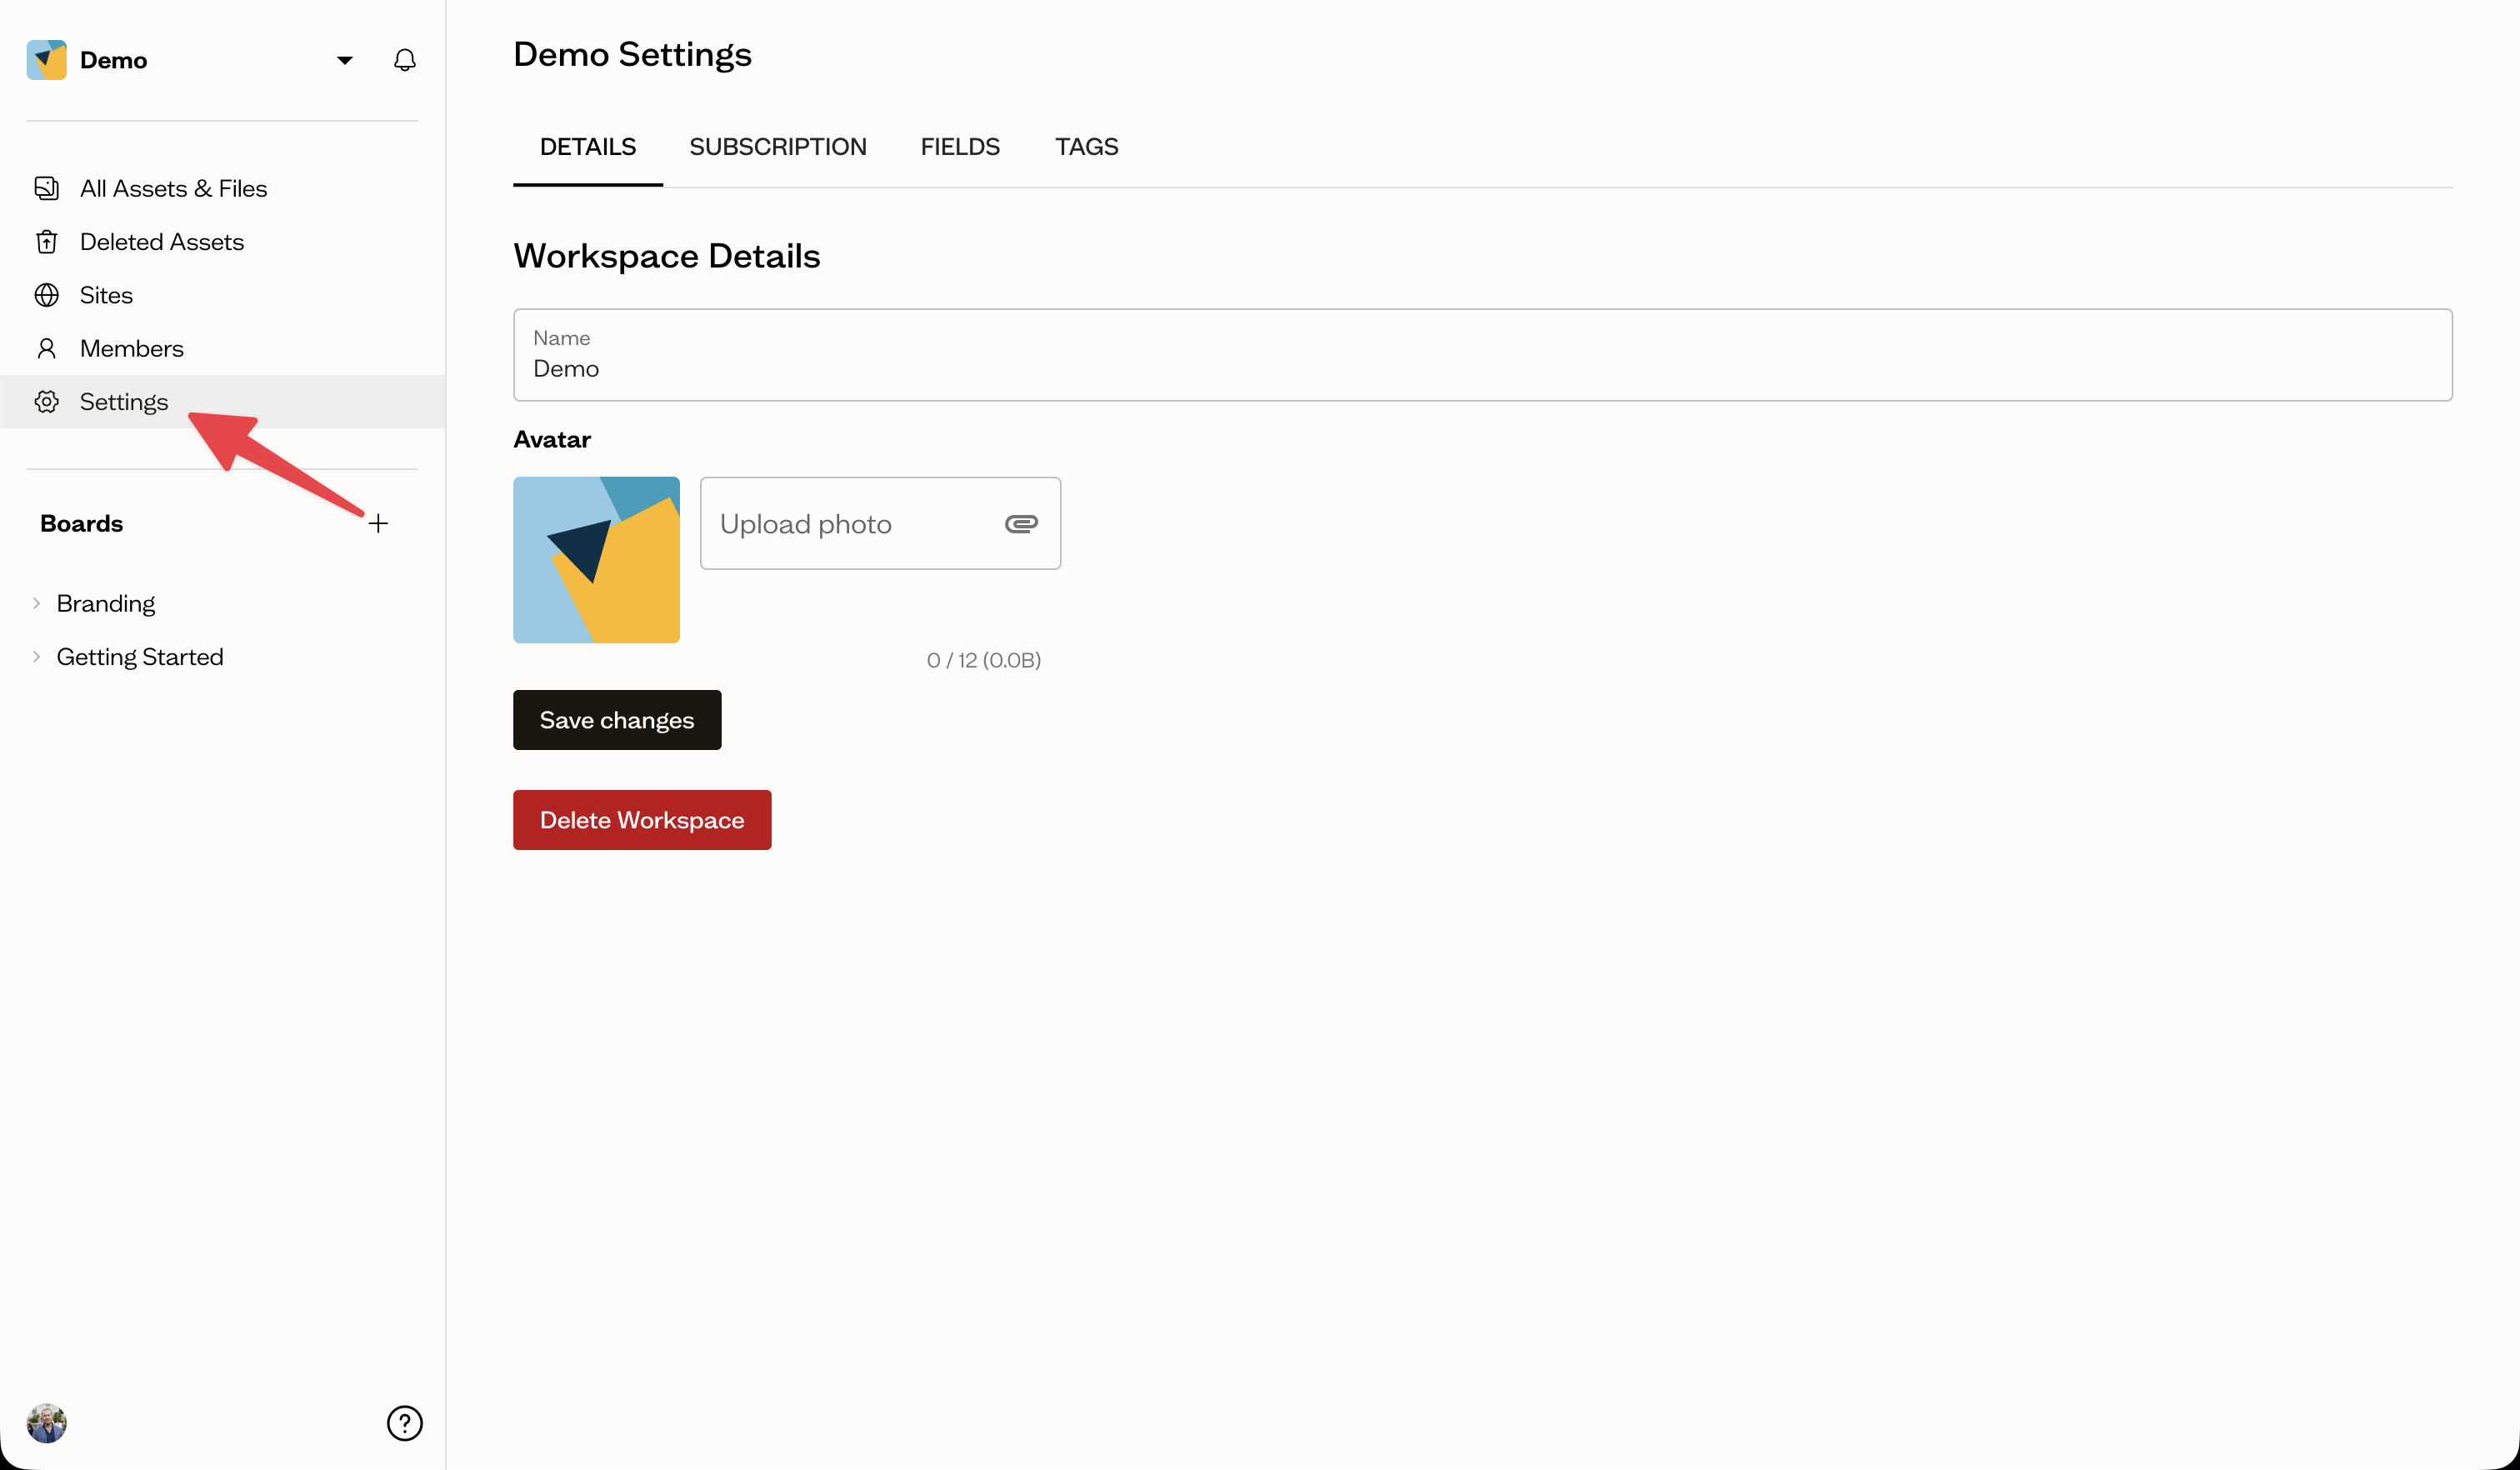The image size is (2520, 1470).
Task: Open notifications bell
Action: pyautogui.click(x=404, y=60)
